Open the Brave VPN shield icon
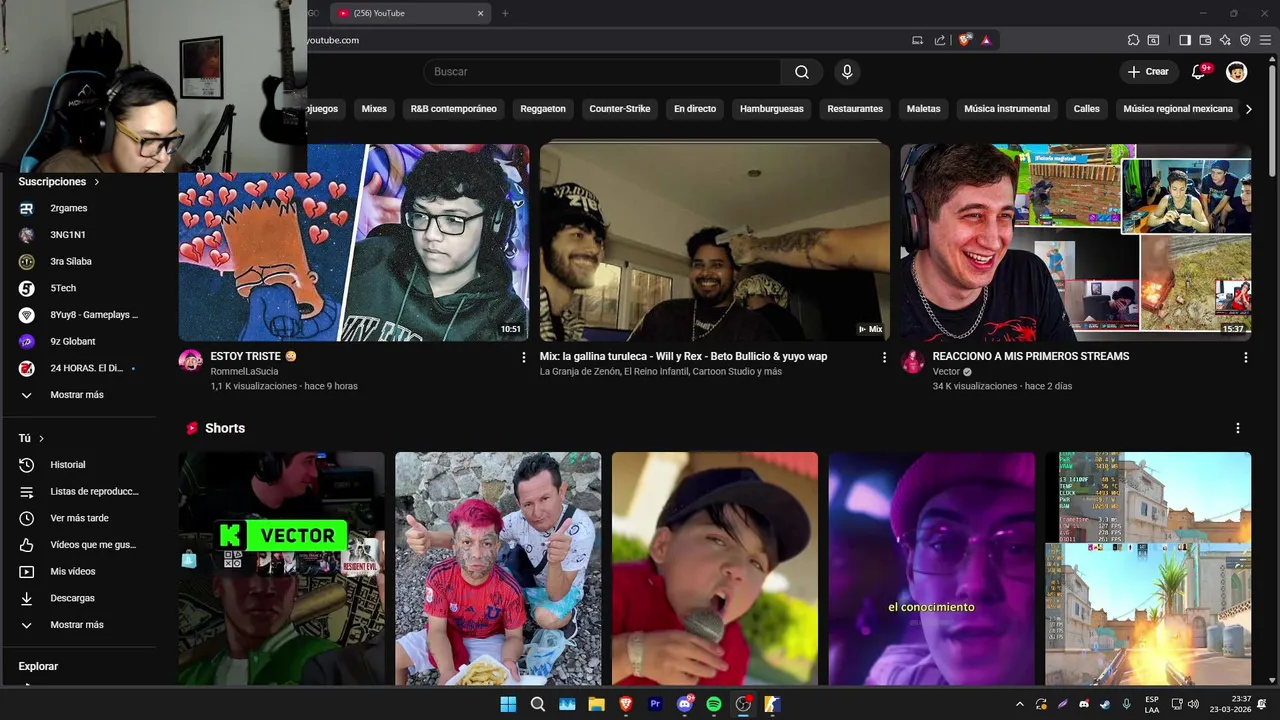This screenshot has height=720, width=1280. pos(1245,40)
